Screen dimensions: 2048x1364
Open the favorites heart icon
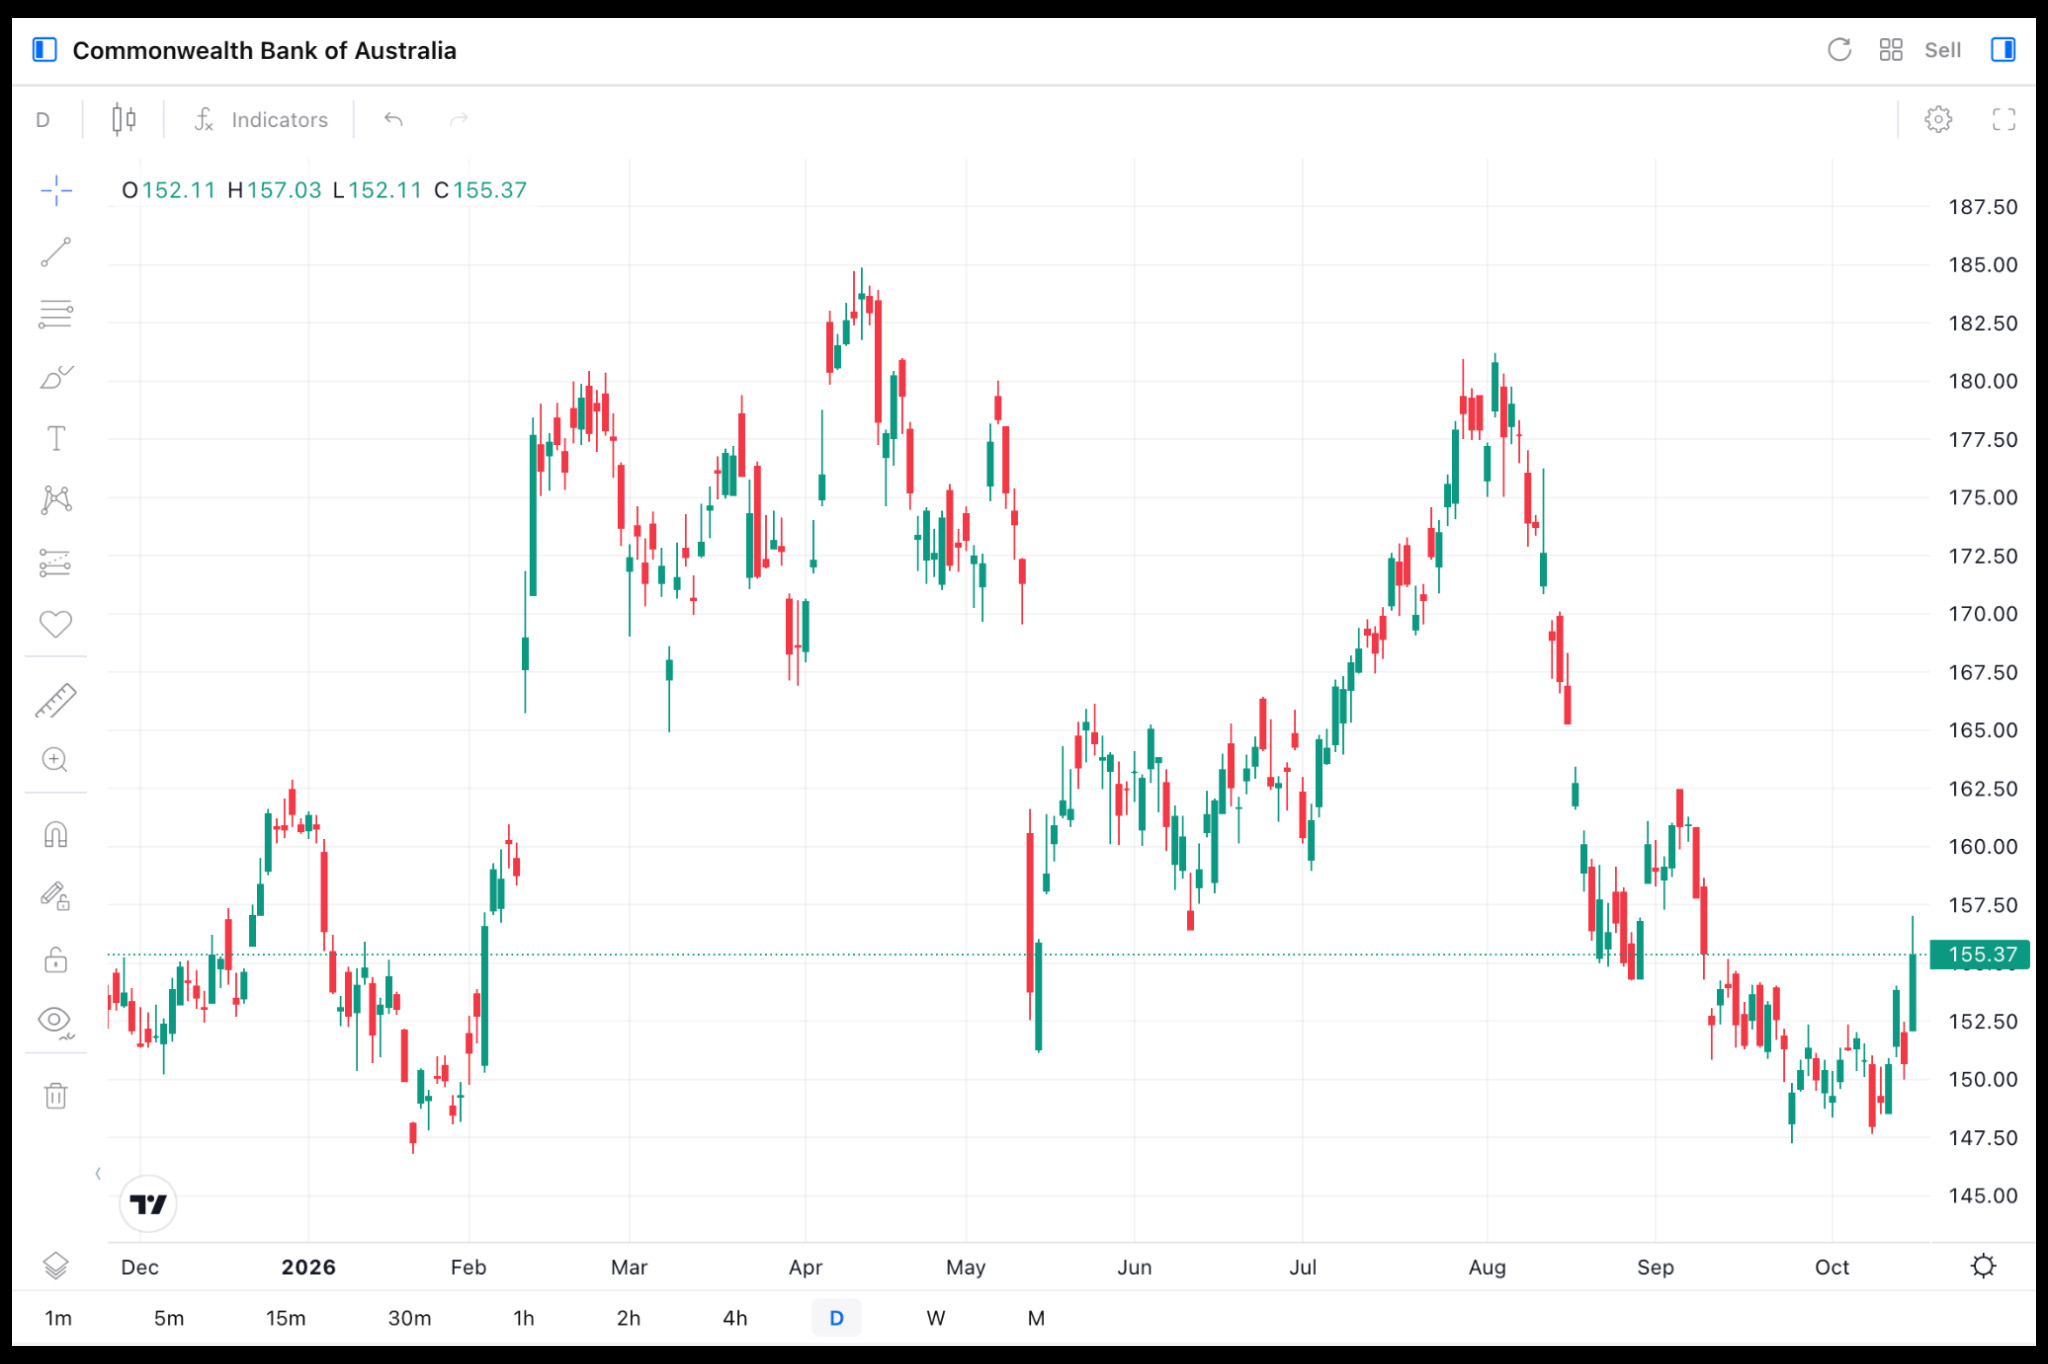[x=56, y=624]
